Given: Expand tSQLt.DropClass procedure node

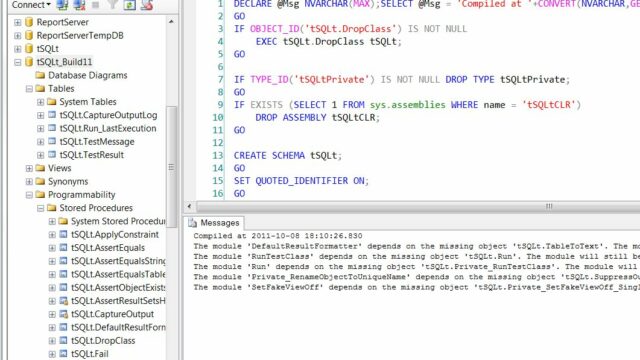Looking at the screenshot, I should (52, 340).
